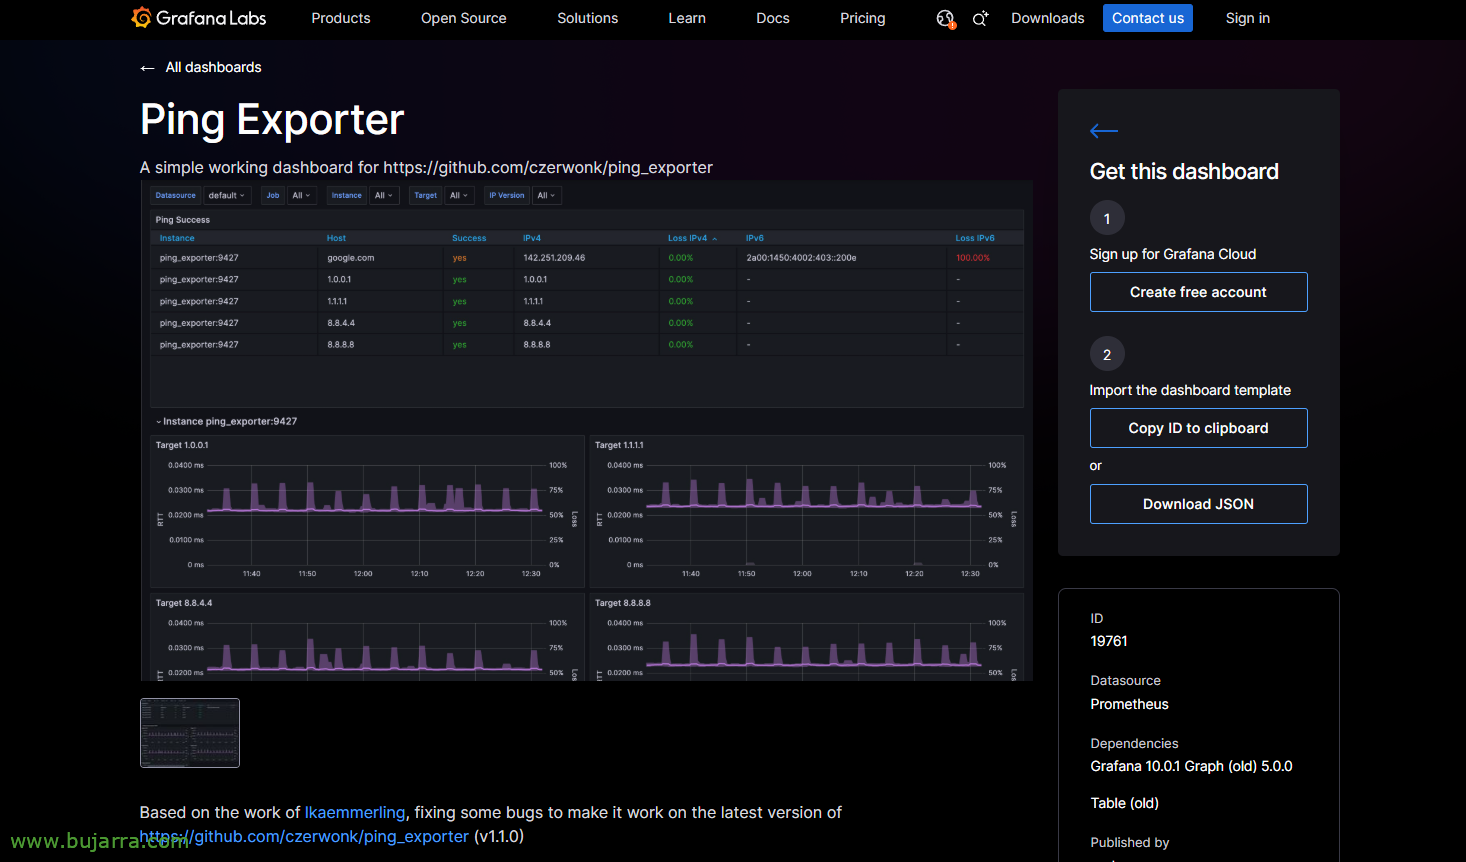This screenshot has height=862, width=1466.
Task: Open the Solutions menu
Action: pyautogui.click(x=588, y=18)
